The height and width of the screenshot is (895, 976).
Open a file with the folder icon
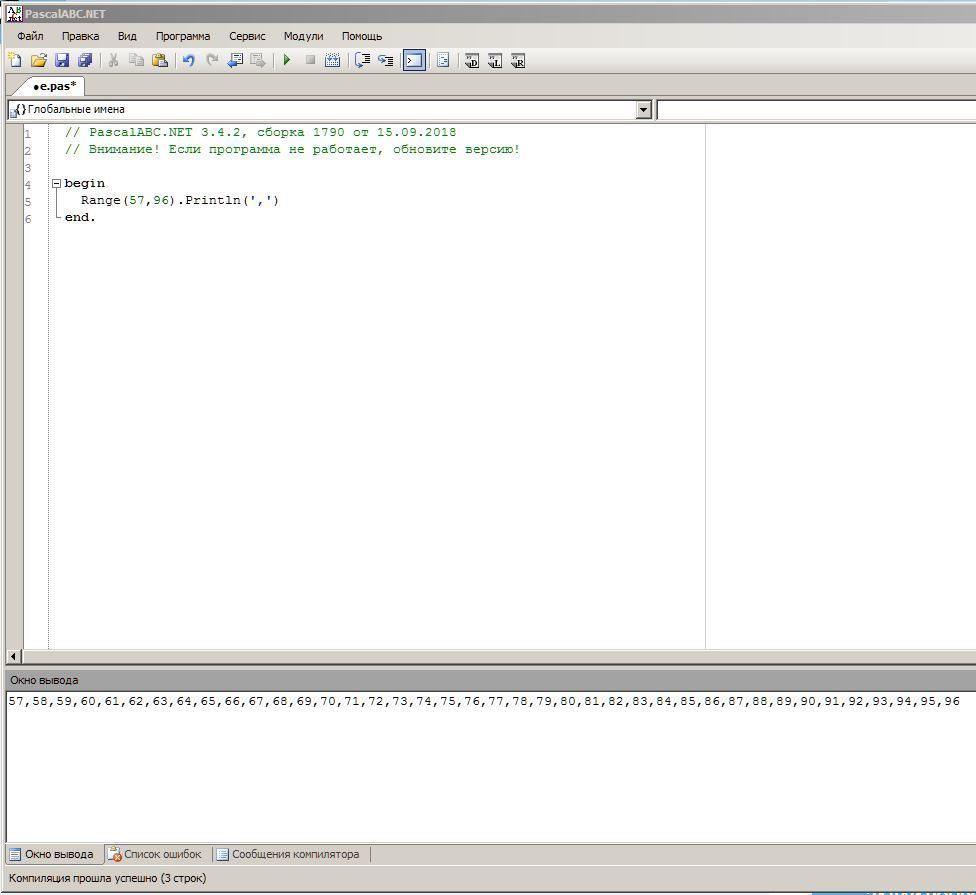click(39, 60)
